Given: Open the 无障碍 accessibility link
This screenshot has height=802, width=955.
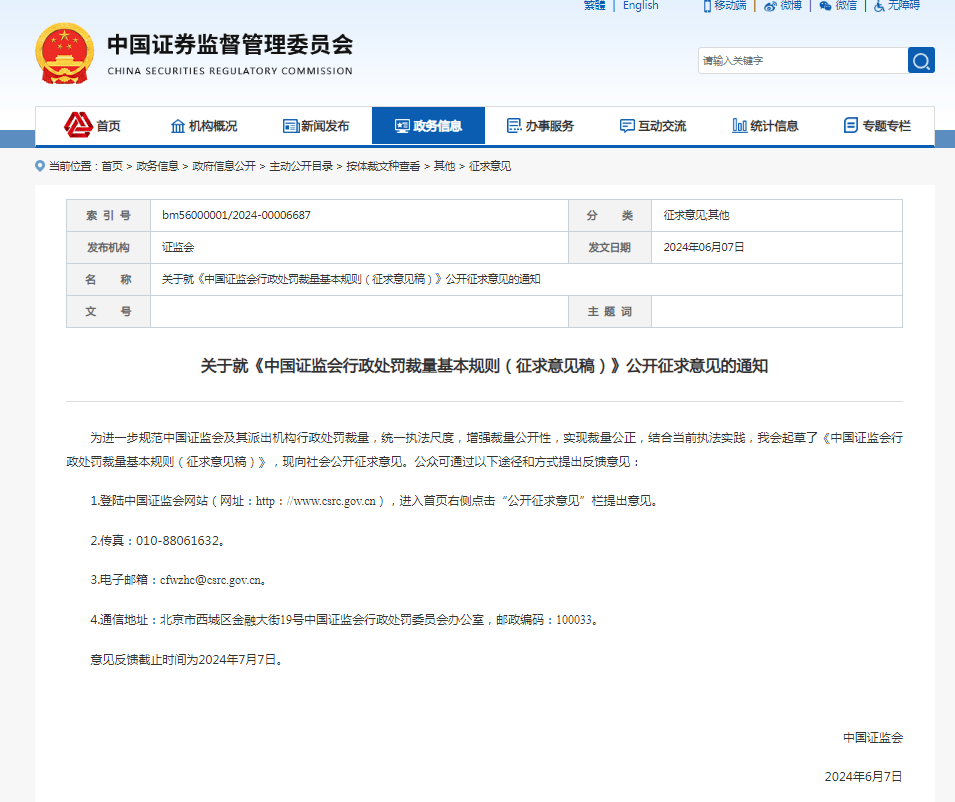Looking at the screenshot, I should (x=903, y=5).
